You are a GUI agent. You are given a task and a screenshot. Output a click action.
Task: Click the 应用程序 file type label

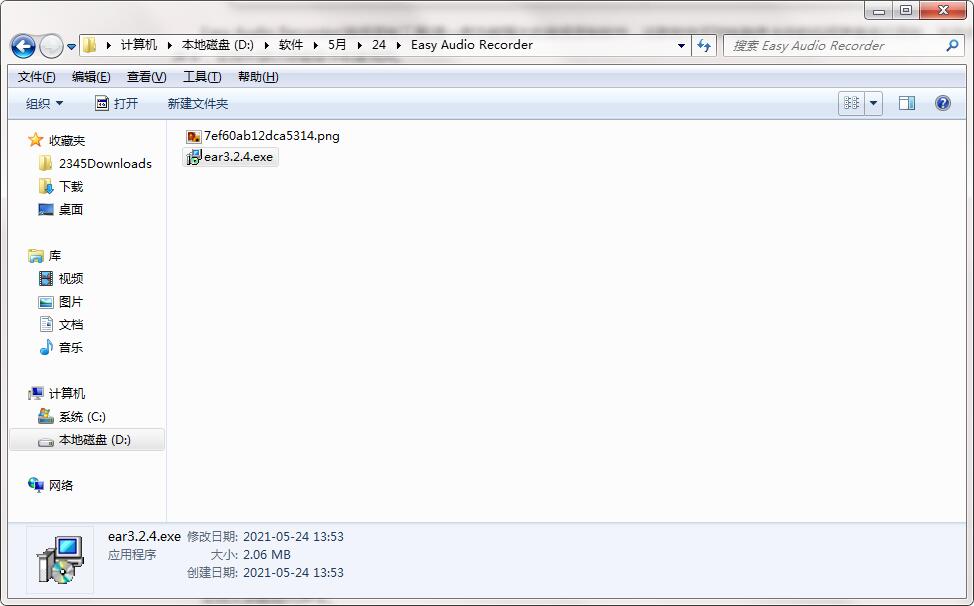point(132,554)
